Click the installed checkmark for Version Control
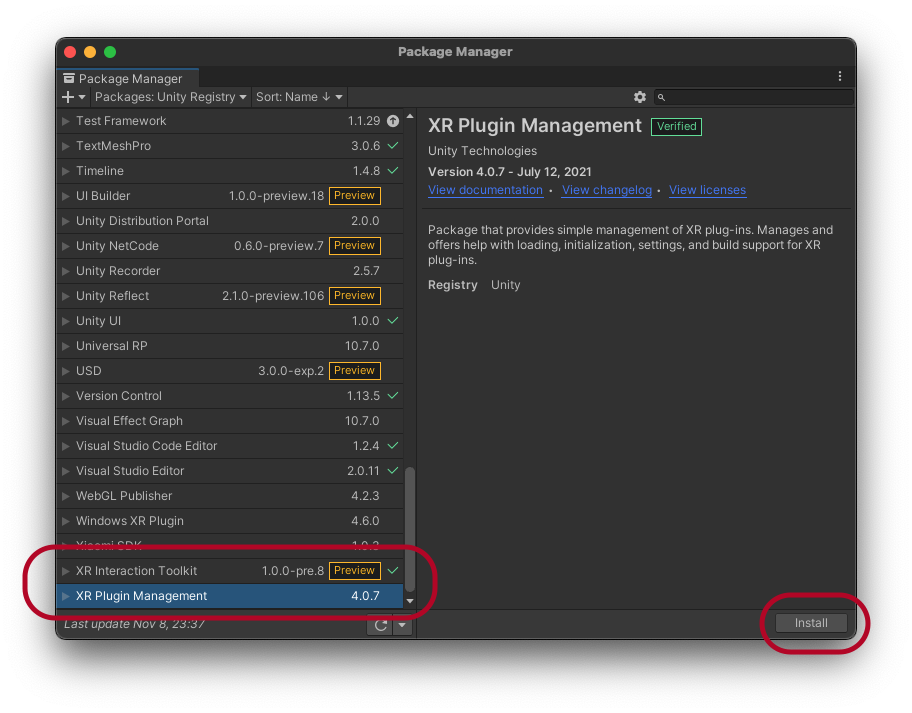912x713 pixels. [393, 395]
